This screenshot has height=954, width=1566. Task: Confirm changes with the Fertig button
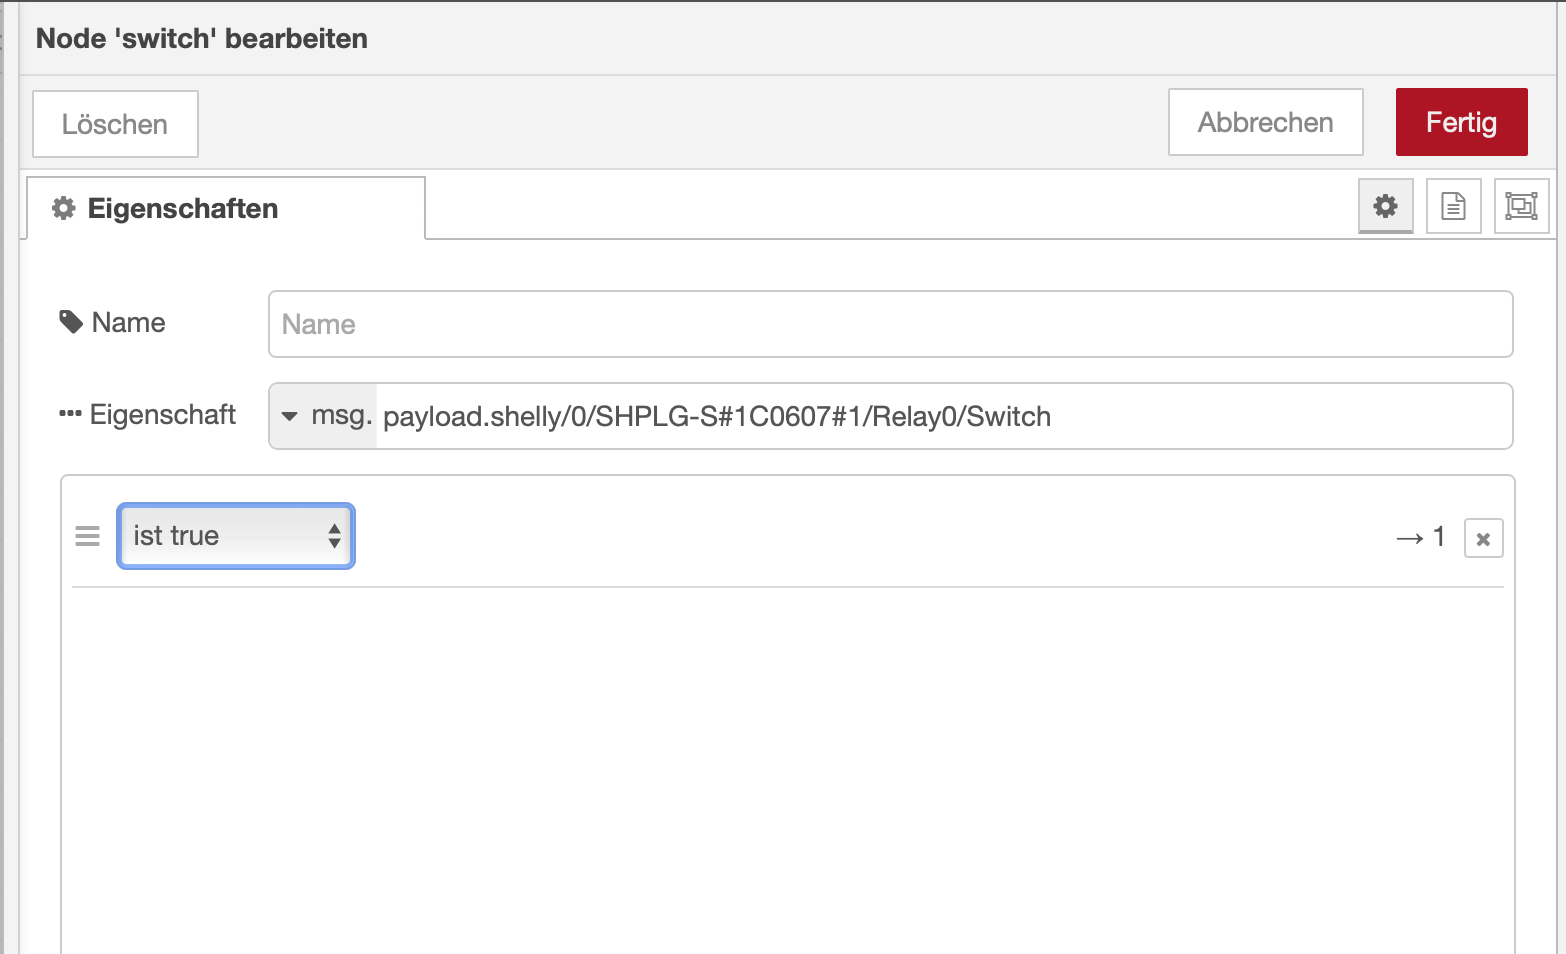[1461, 122]
